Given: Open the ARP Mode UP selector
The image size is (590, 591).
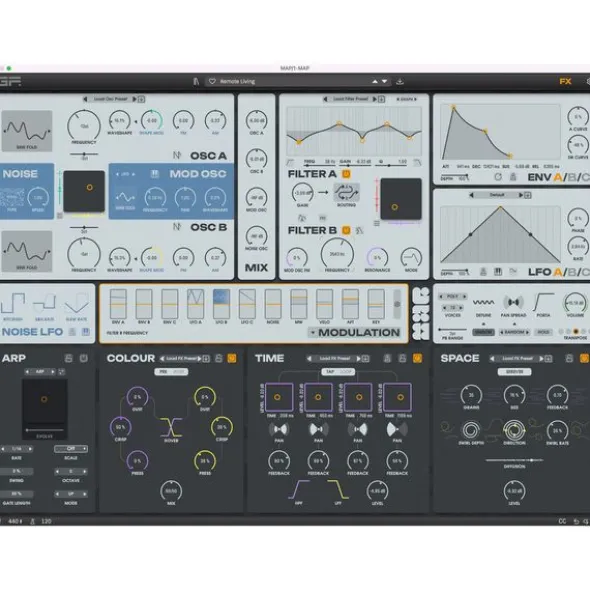Looking at the screenshot, I should (71, 494).
